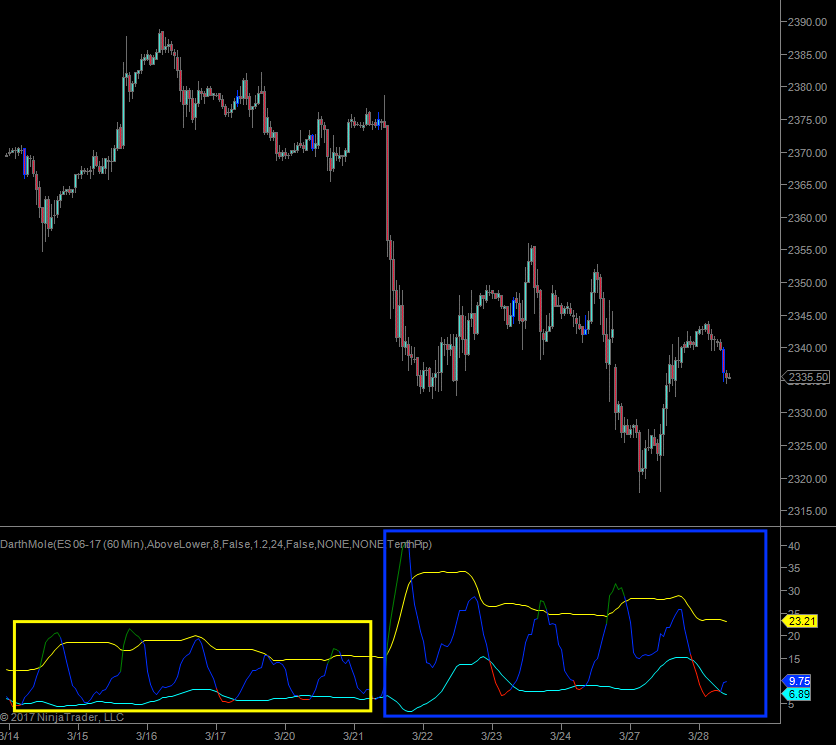Select the blue 9.75 indicator value tag
The image size is (836, 745).
pyautogui.click(x=800, y=680)
